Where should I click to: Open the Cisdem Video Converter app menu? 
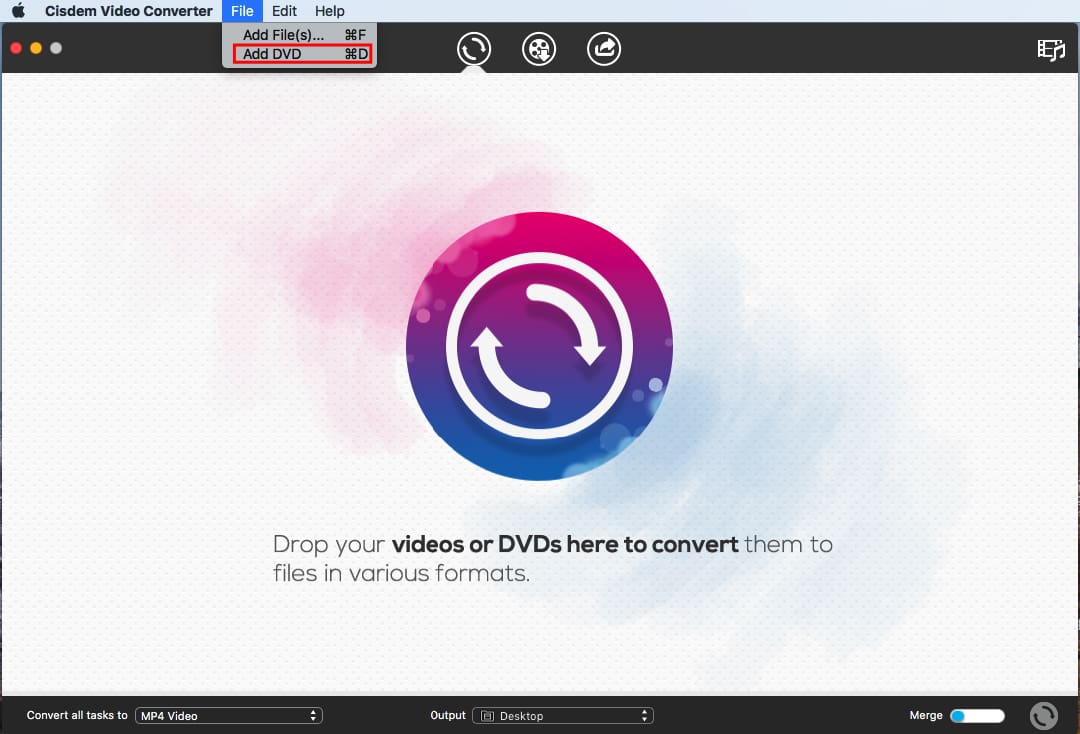pos(129,11)
